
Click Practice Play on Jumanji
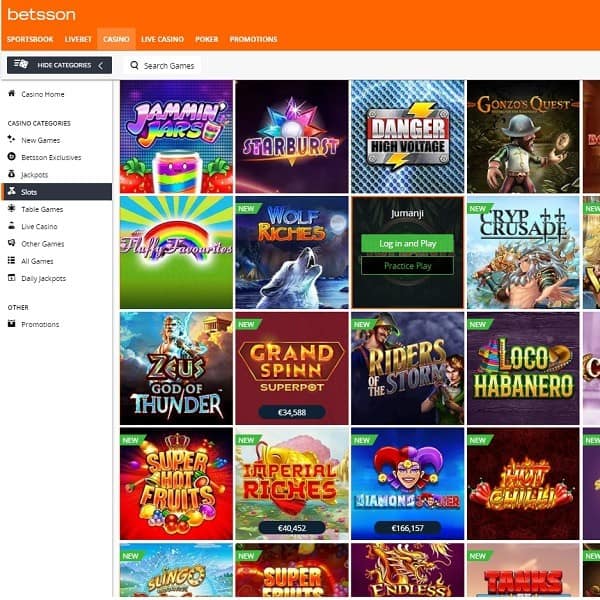408,266
